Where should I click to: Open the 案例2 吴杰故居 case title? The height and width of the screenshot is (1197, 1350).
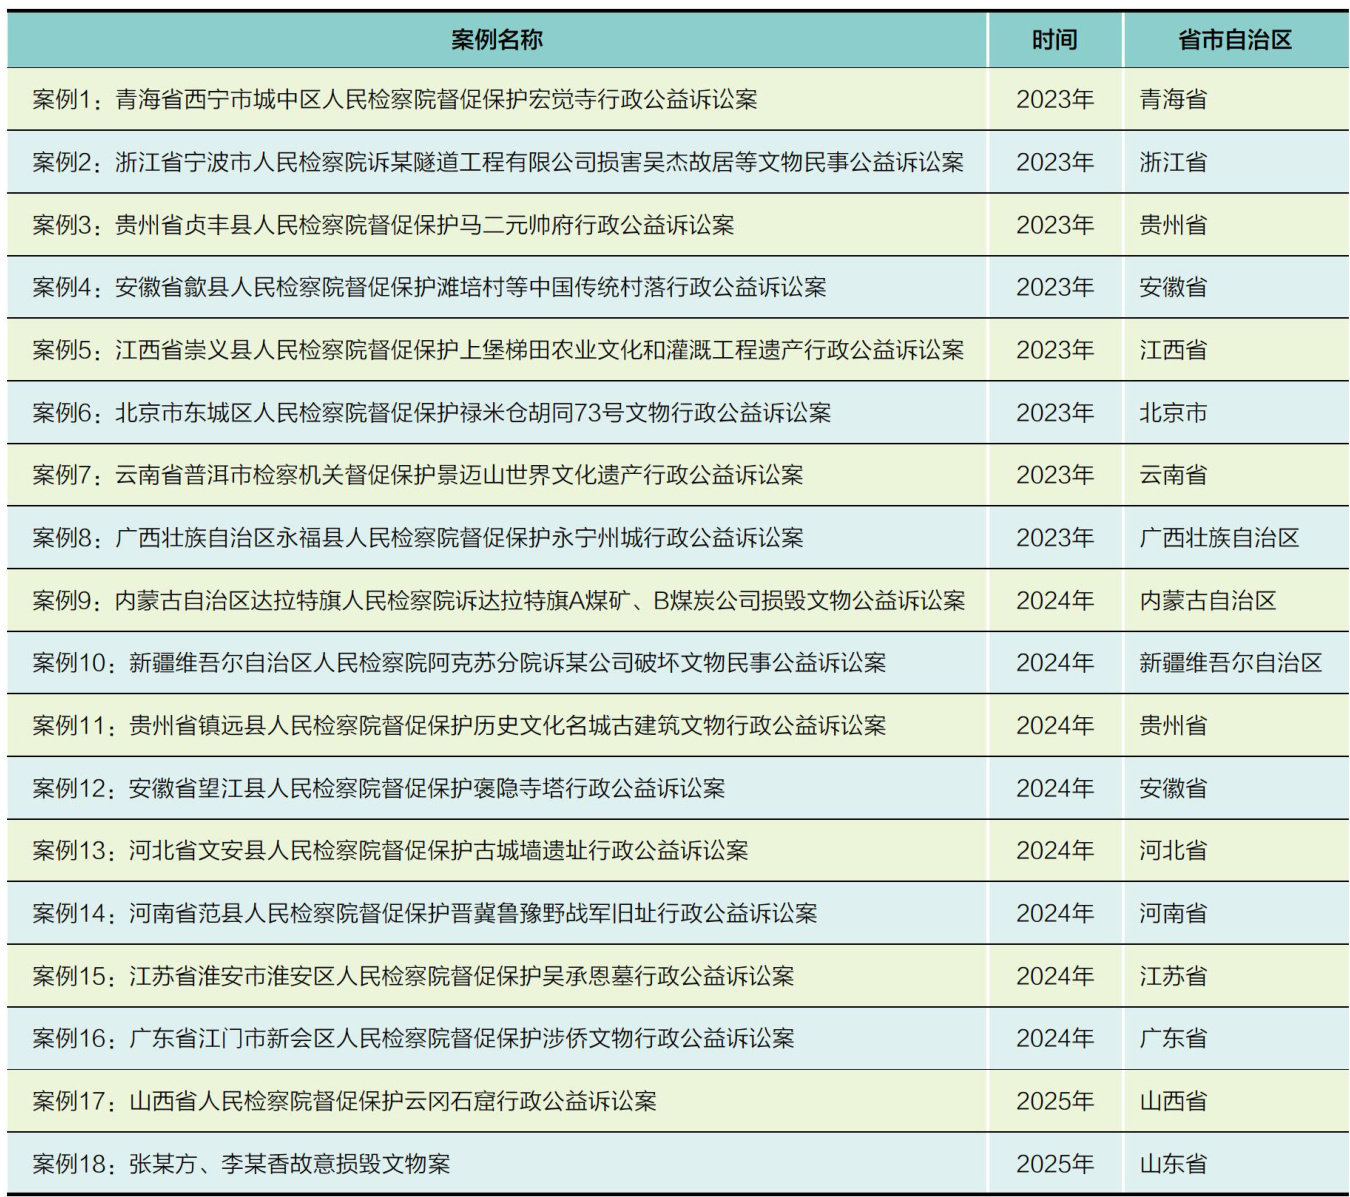click(497, 162)
